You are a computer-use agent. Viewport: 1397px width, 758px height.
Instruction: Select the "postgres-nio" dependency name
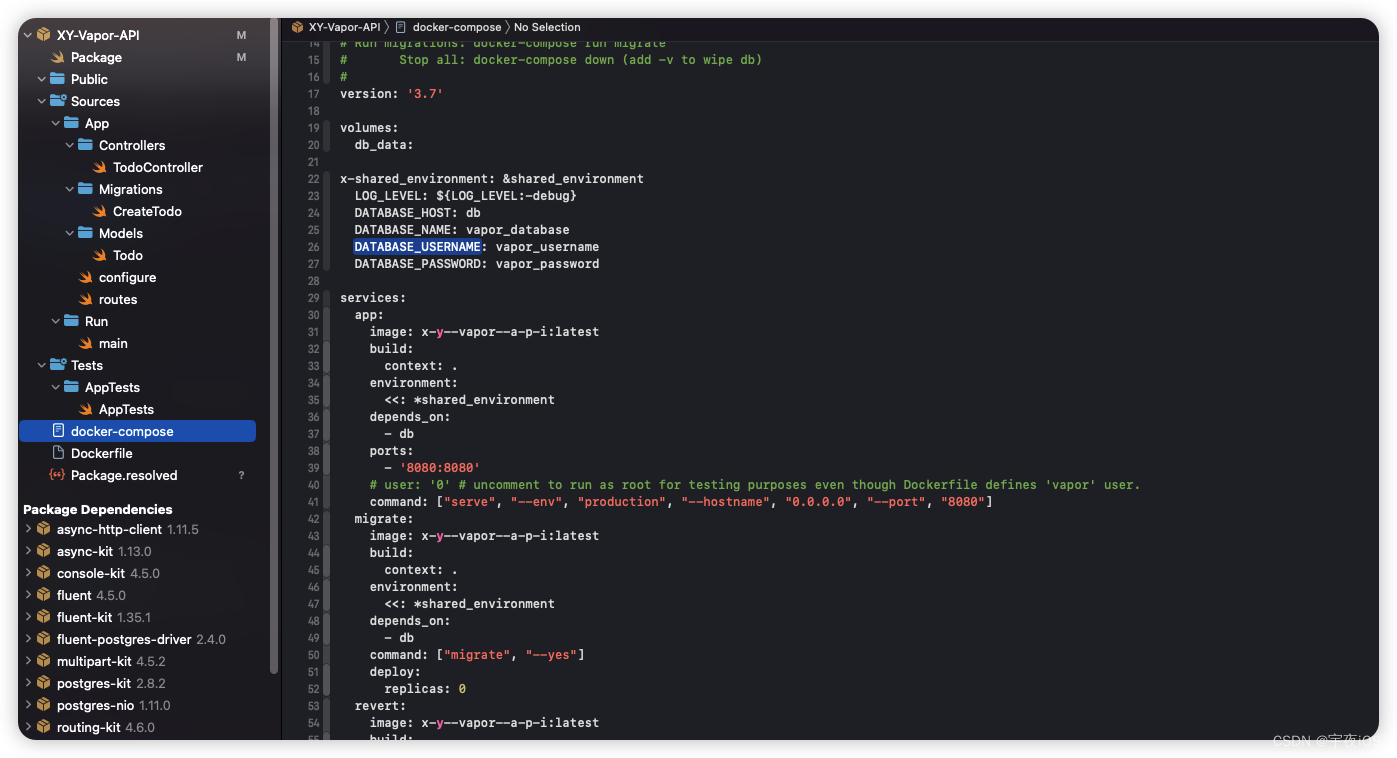tap(94, 705)
